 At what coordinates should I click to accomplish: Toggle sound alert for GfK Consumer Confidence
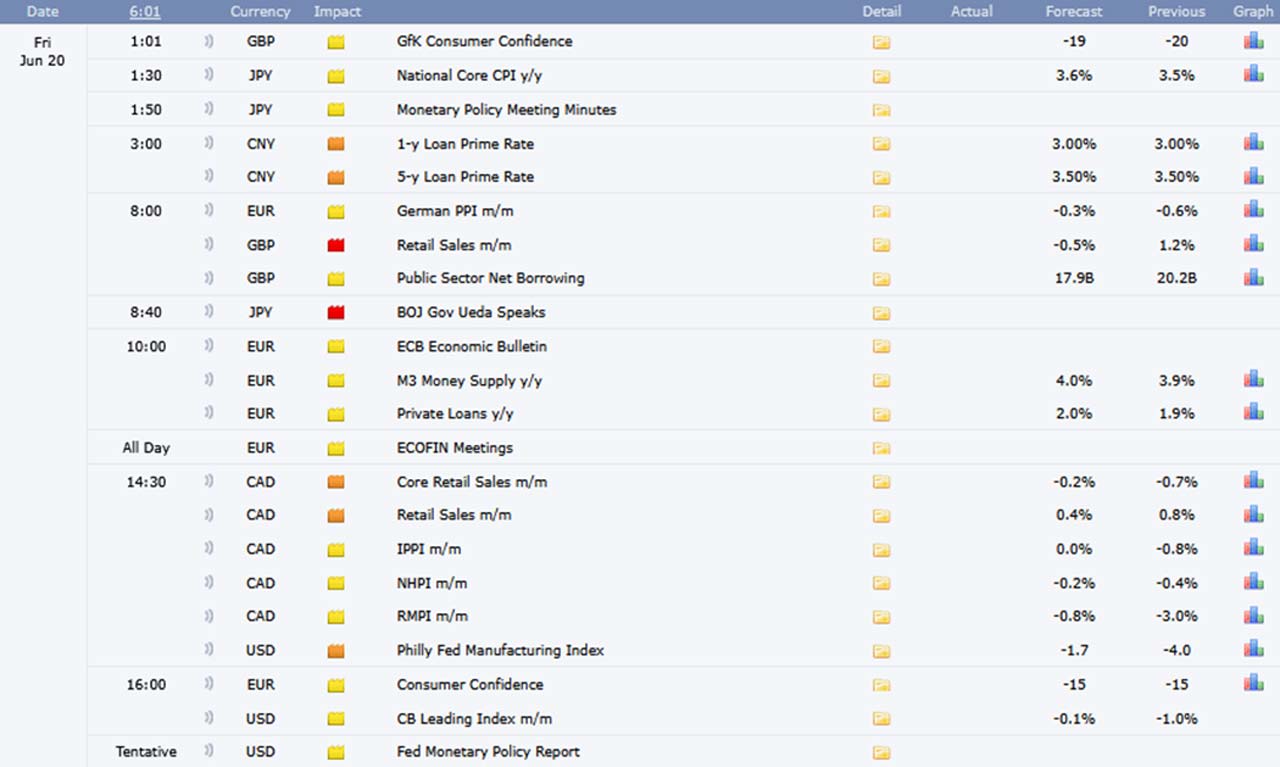pyautogui.click(x=209, y=42)
